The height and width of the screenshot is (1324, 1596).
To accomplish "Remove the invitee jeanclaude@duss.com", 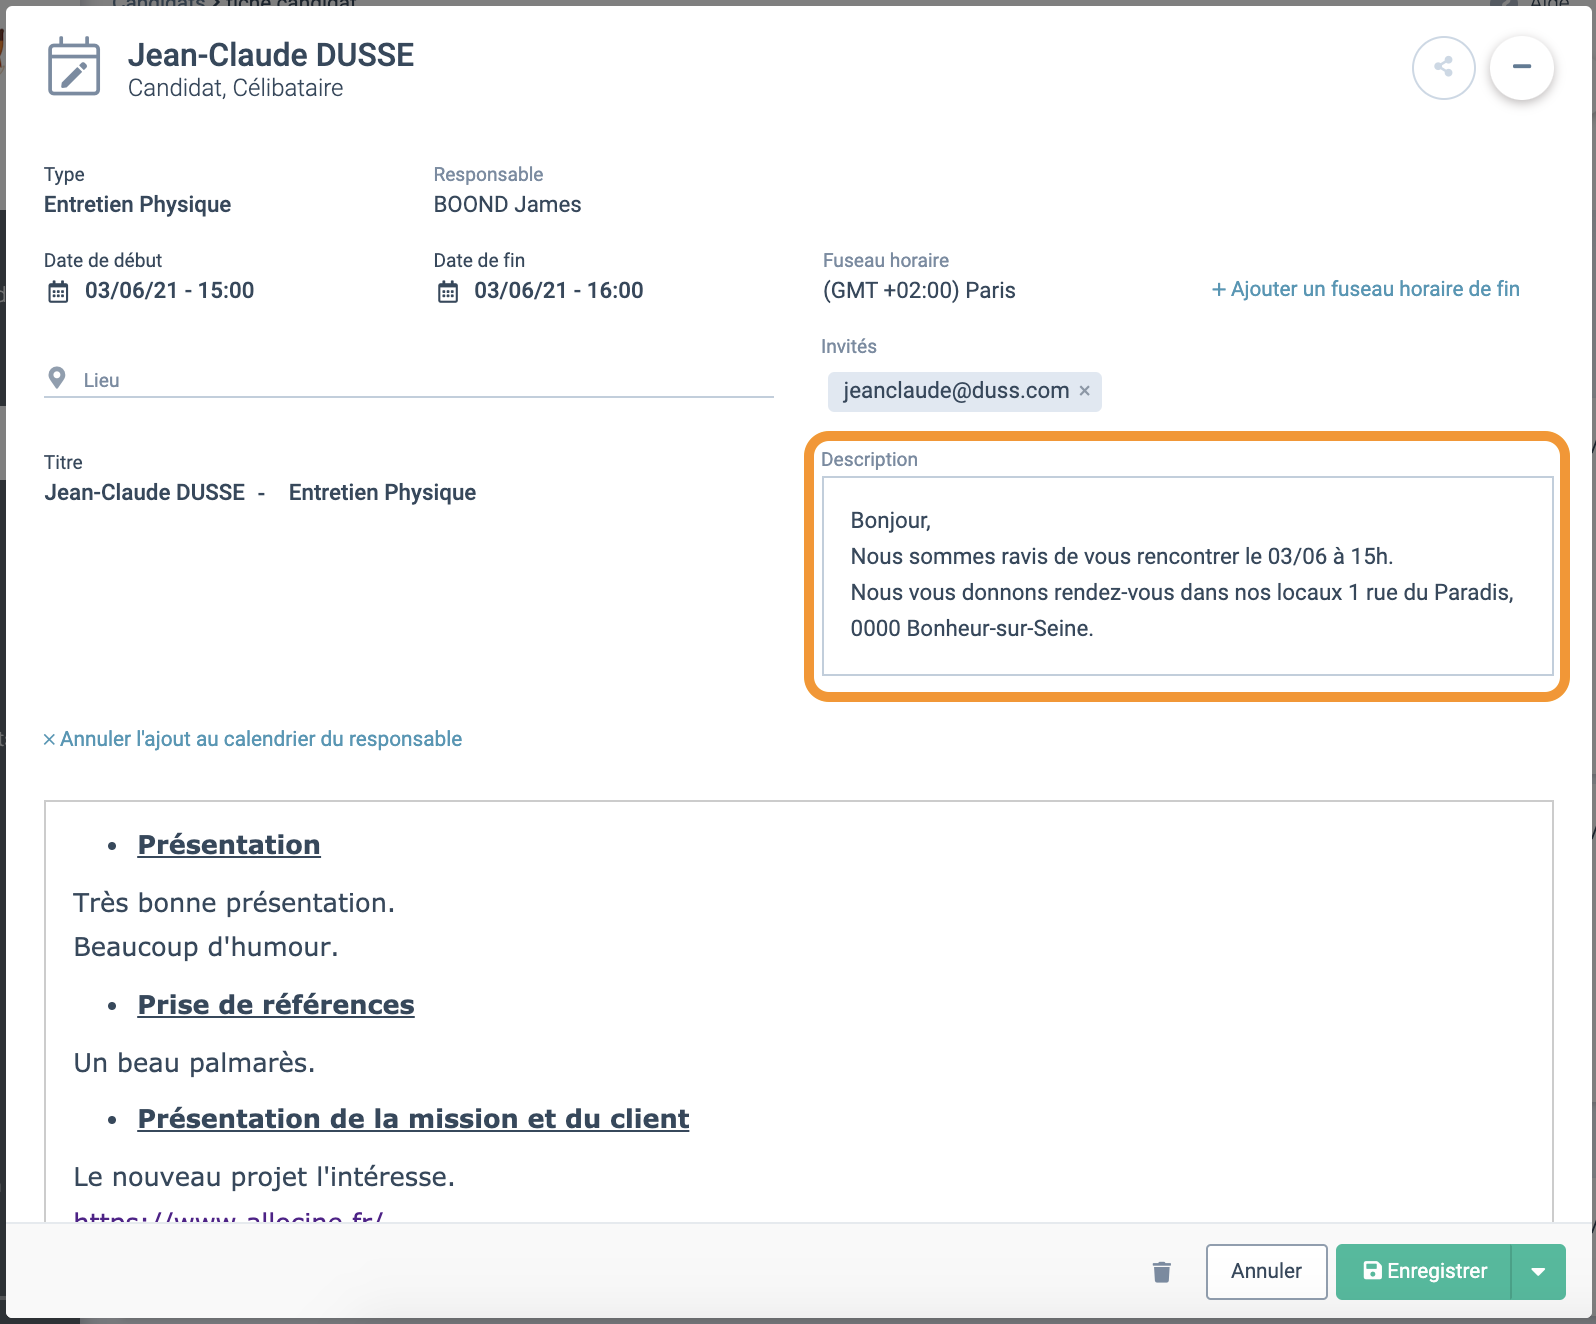I will [1084, 391].
